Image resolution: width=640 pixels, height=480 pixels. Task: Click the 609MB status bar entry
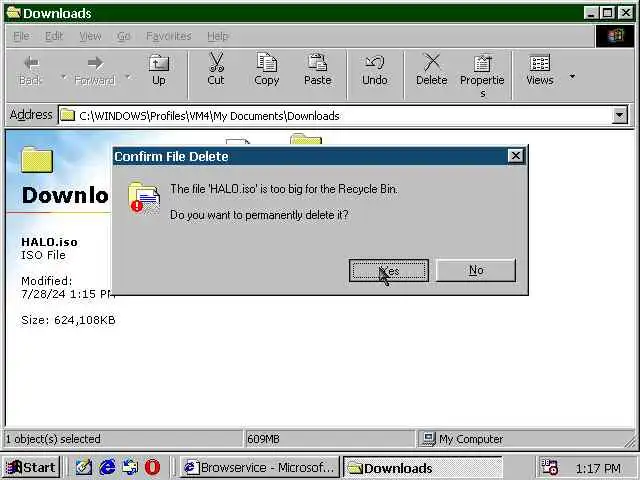[x=263, y=439]
